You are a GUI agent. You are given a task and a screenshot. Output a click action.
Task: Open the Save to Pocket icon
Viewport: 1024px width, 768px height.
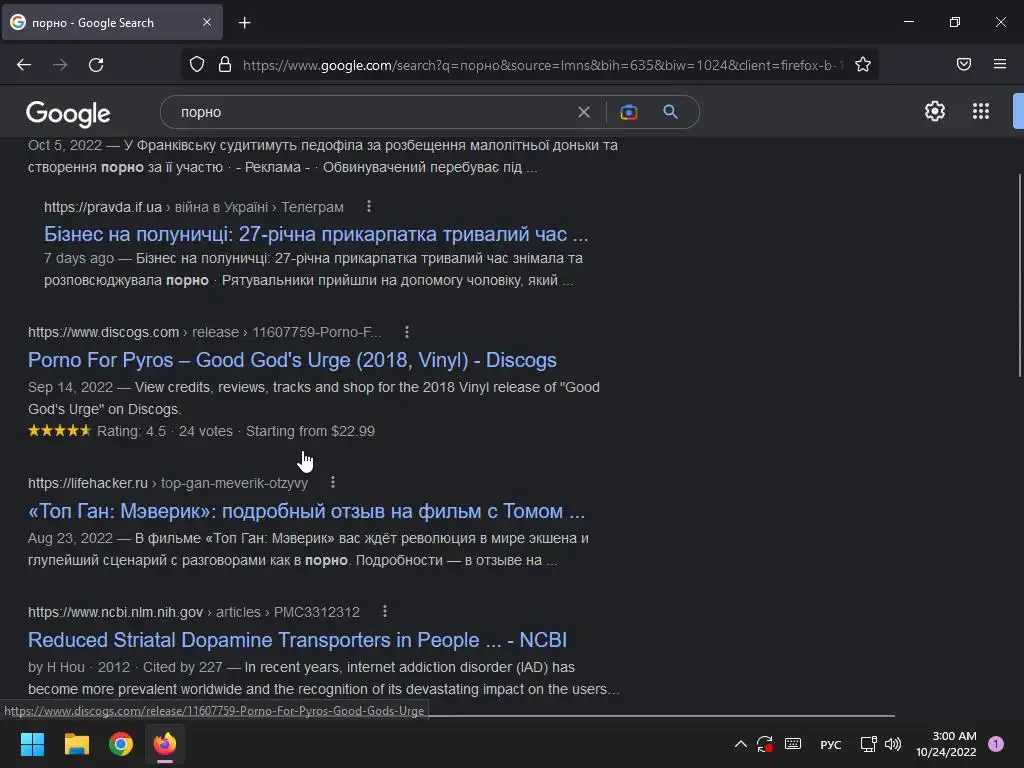tap(964, 64)
